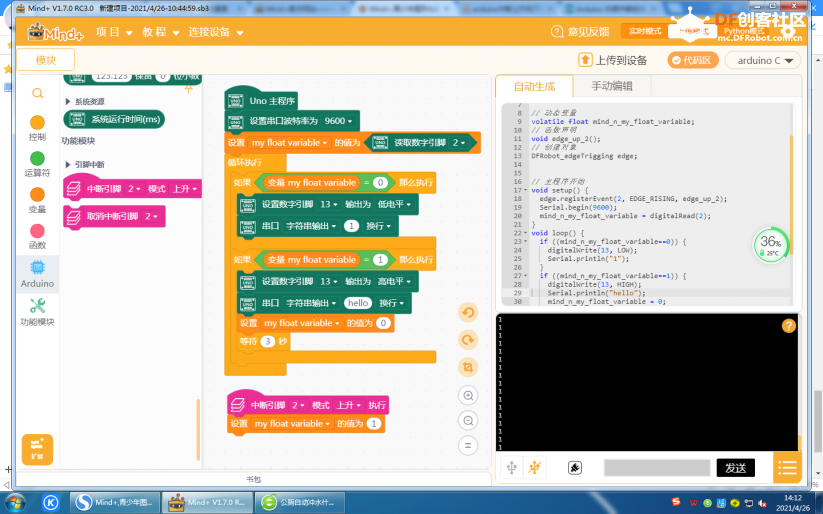This screenshot has height=514, width=823.
Task: Click the Uno 主程序 block
Action: 262,100
